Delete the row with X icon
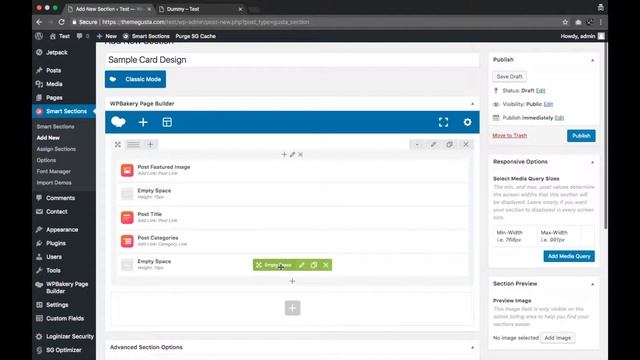The width and height of the screenshot is (640, 360). click(466, 144)
